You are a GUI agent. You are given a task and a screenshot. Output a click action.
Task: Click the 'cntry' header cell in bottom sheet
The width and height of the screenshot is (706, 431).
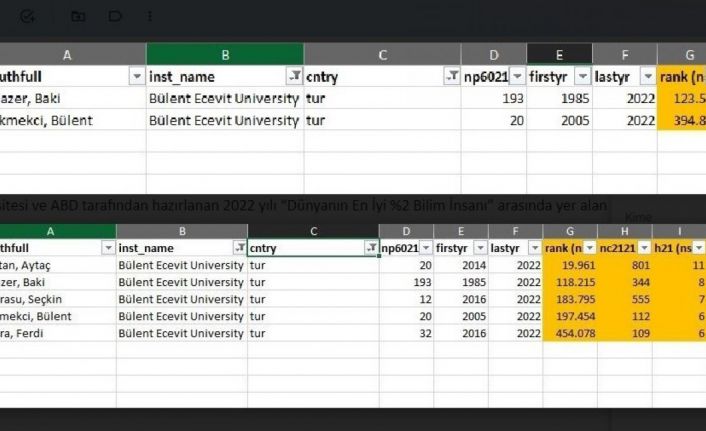tap(313, 248)
